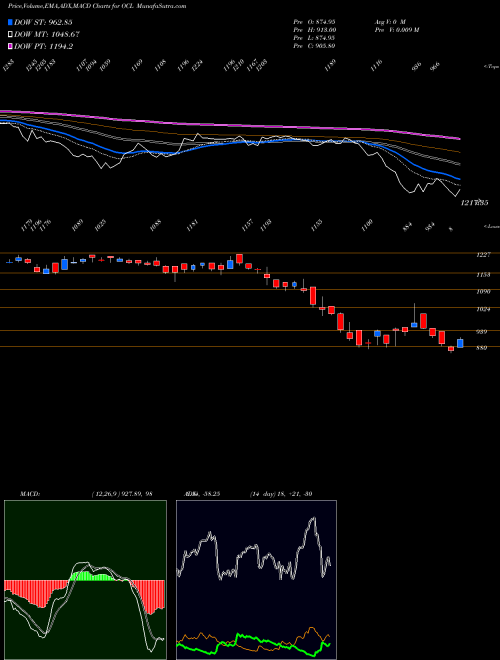Click the 'Pre O: 874.95' open value
Screen dimensions: 500x660
point(314,21)
